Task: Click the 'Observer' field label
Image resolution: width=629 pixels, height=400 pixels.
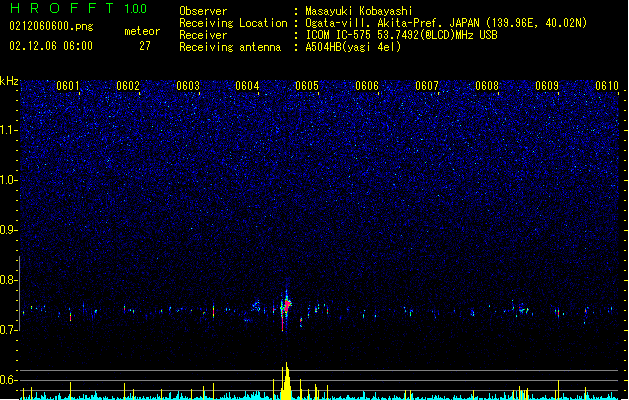Action: pyautogui.click(x=203, y=11)
